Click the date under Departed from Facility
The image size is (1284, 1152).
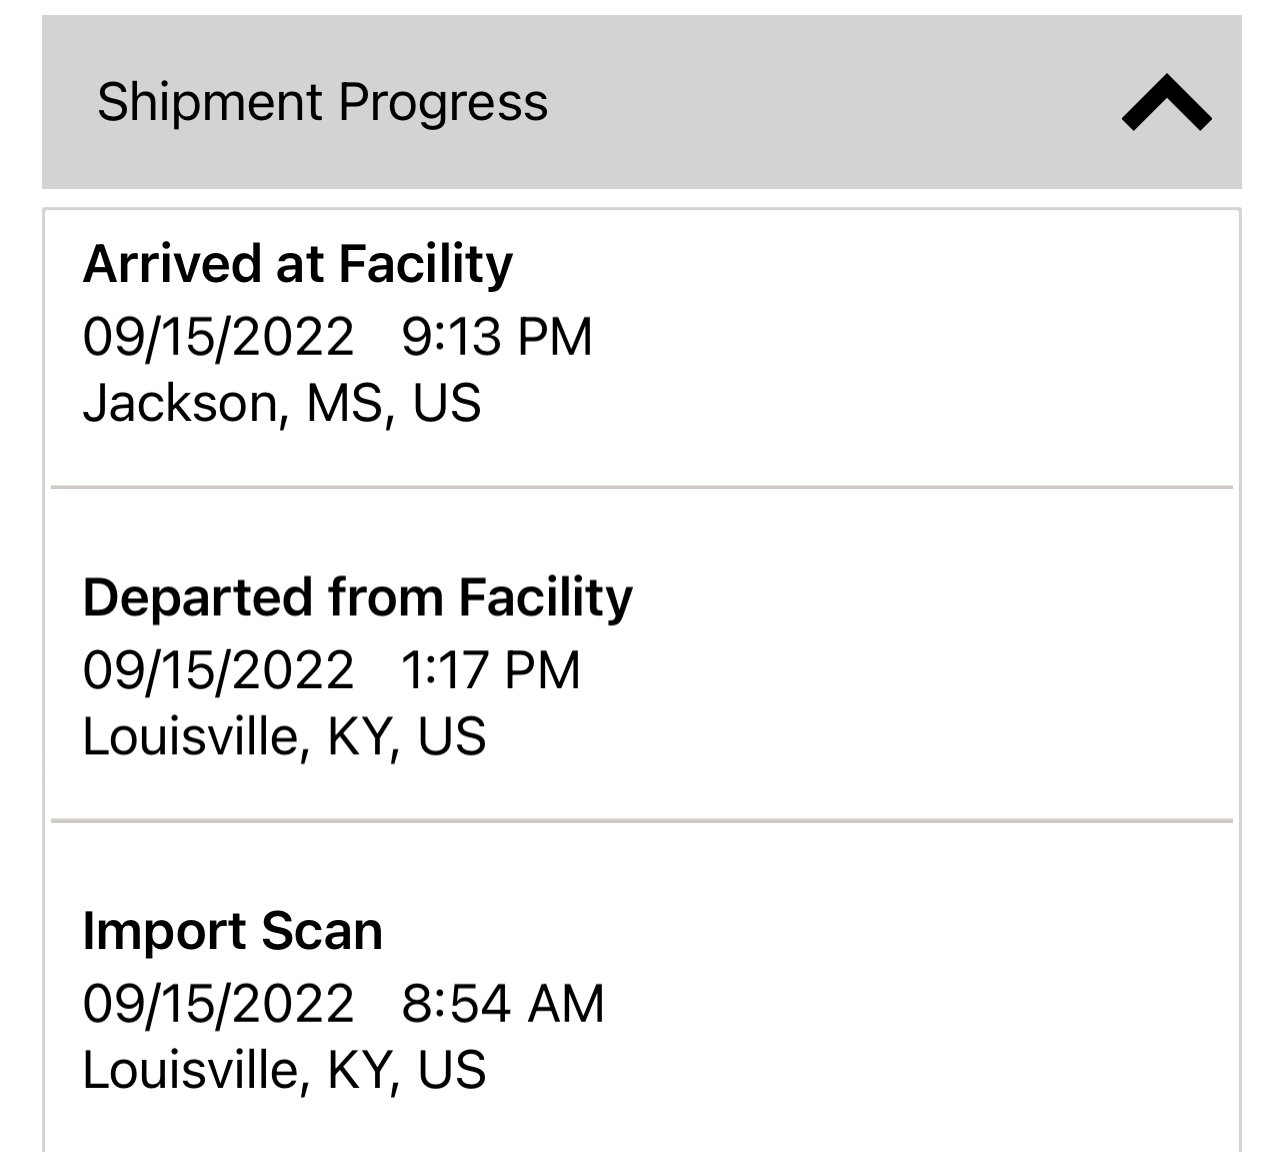(218, 670)
